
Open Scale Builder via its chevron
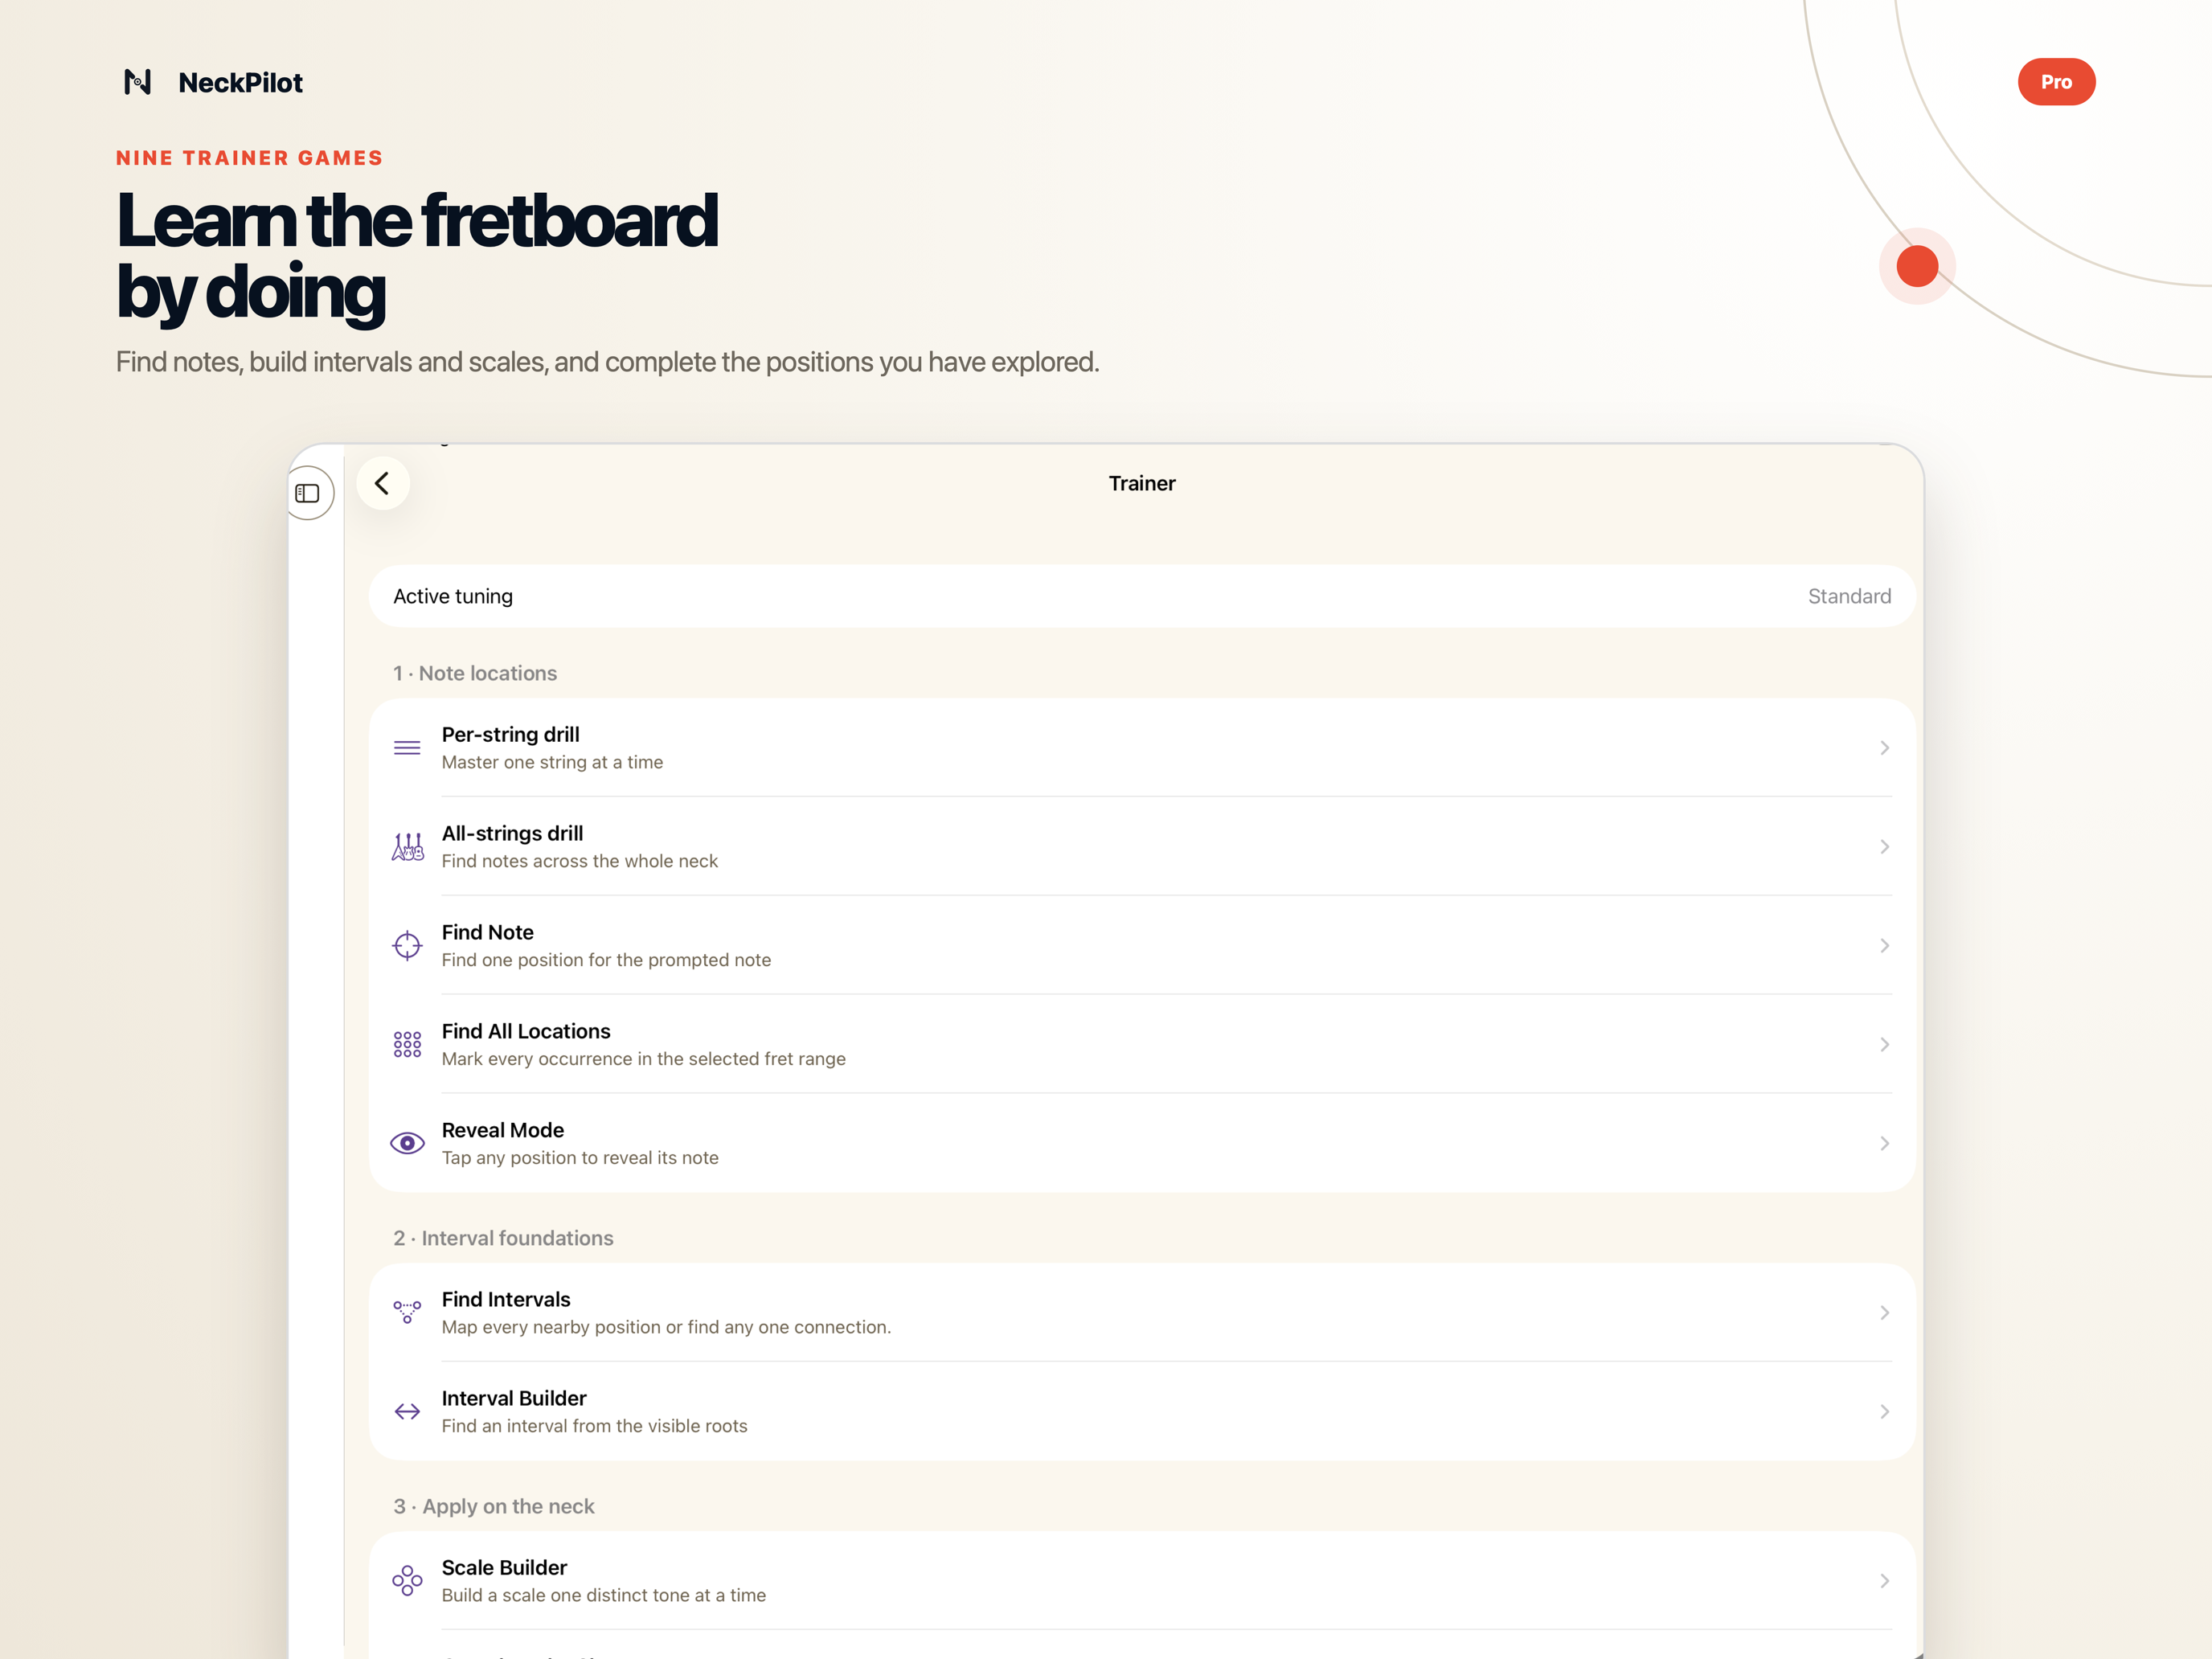[x=1884, y=1581]
